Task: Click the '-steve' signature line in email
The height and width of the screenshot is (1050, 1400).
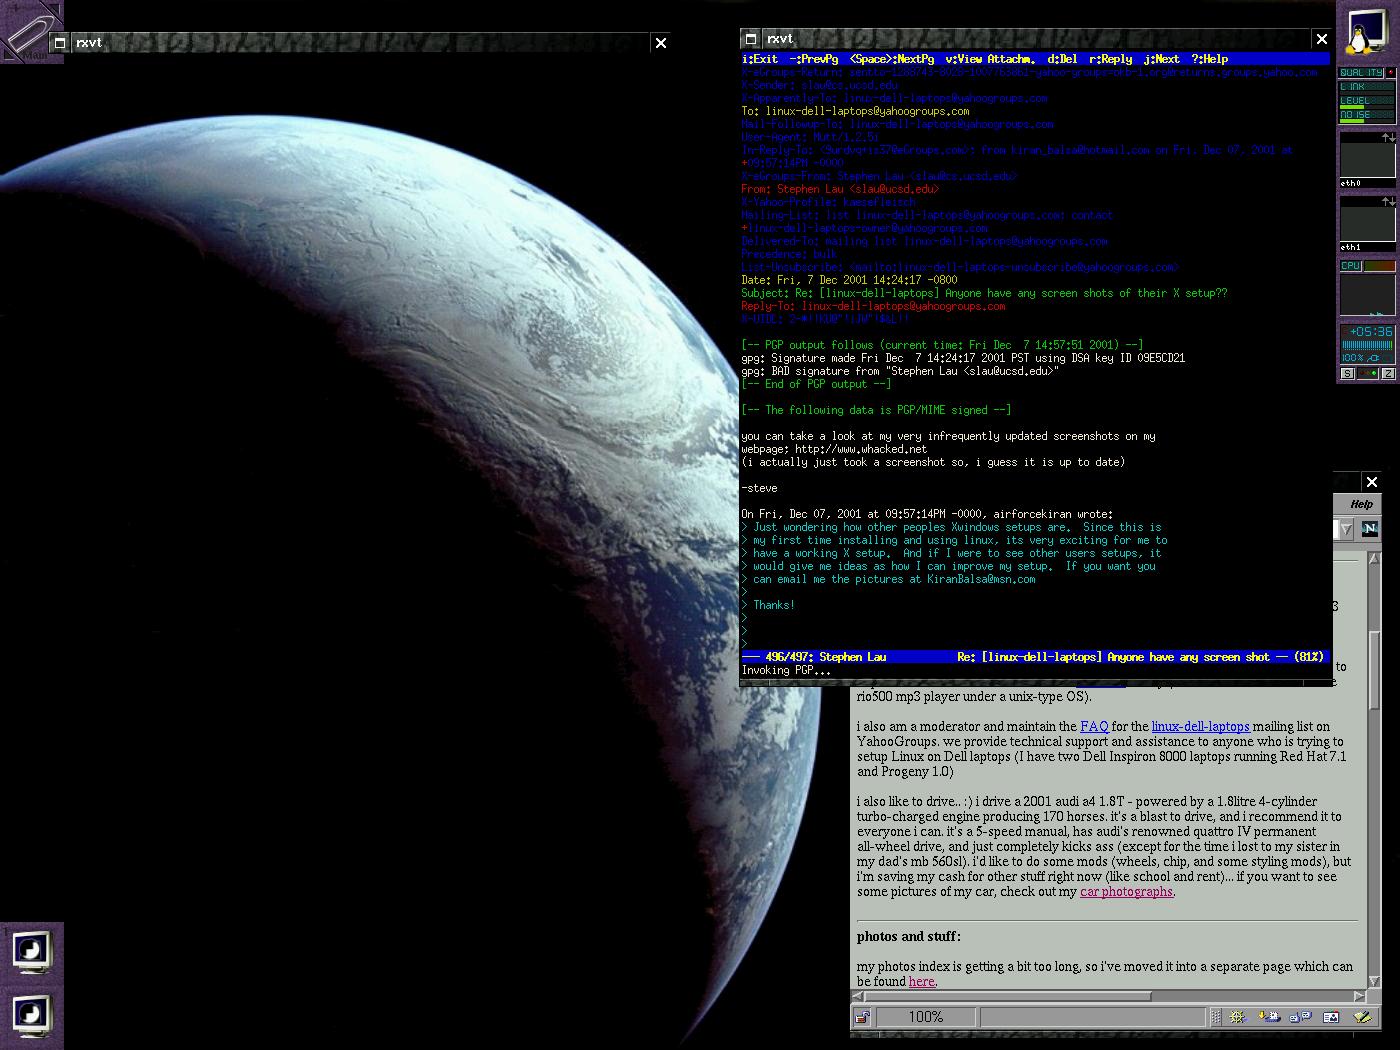Action: pyautogui.click(x=759, y=488)
